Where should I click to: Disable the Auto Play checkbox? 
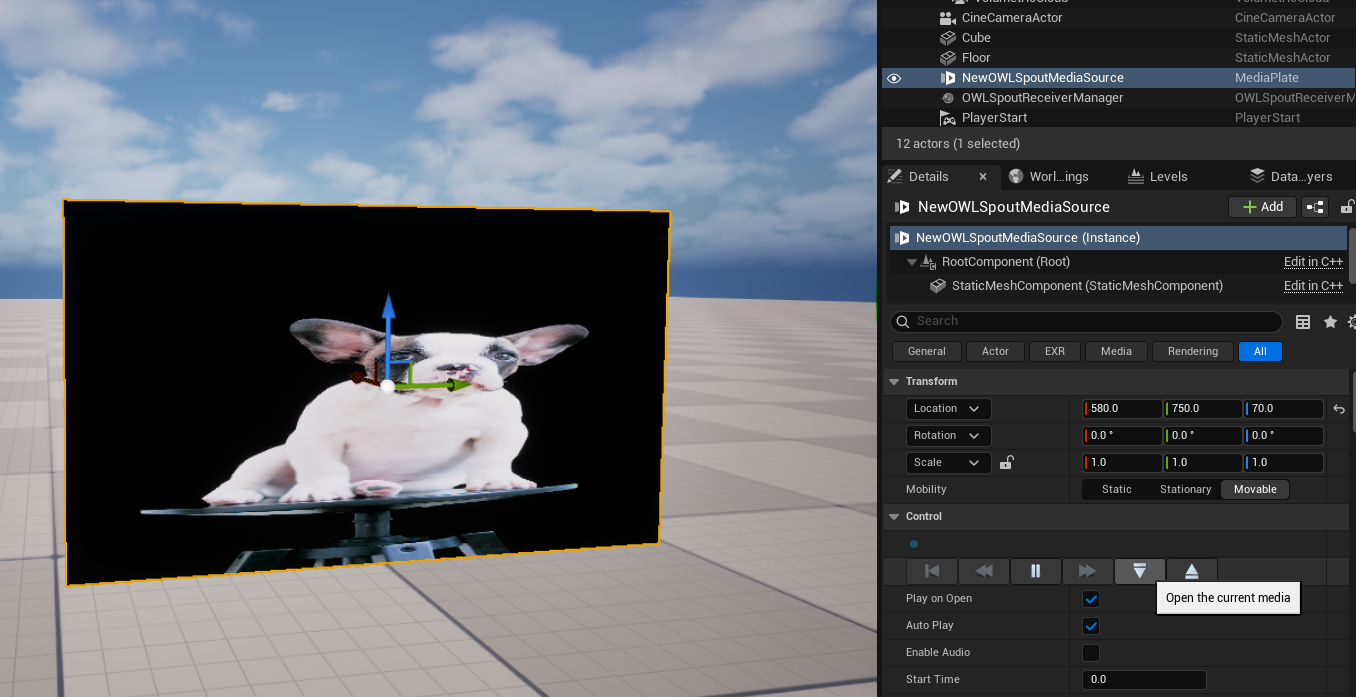click(x=1091, y=626)
